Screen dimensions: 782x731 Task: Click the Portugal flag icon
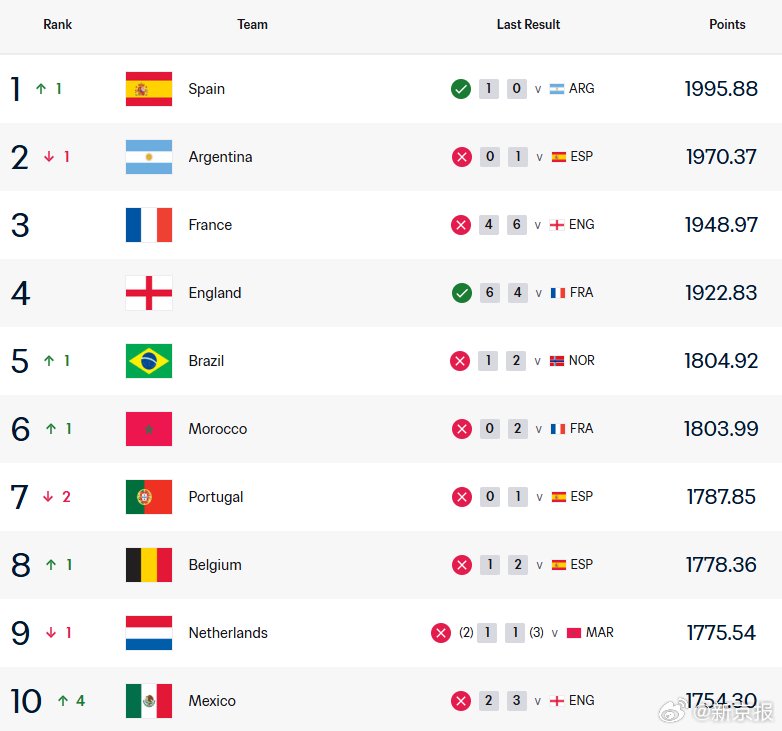pos(149,497)
